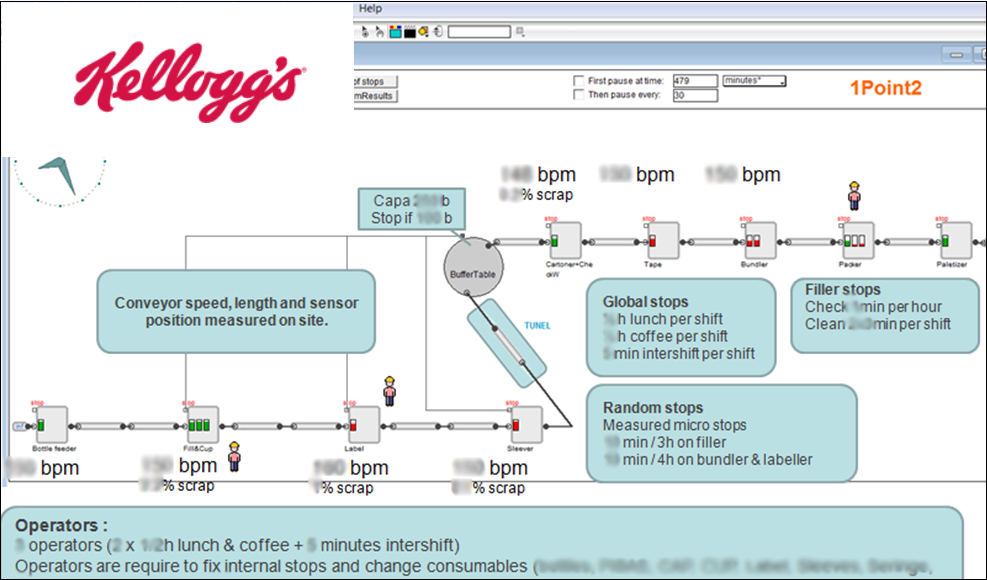Viewport: 987px width, 580px height.
Task: Select the Cartoner machine block
Action: pos(566,241)
